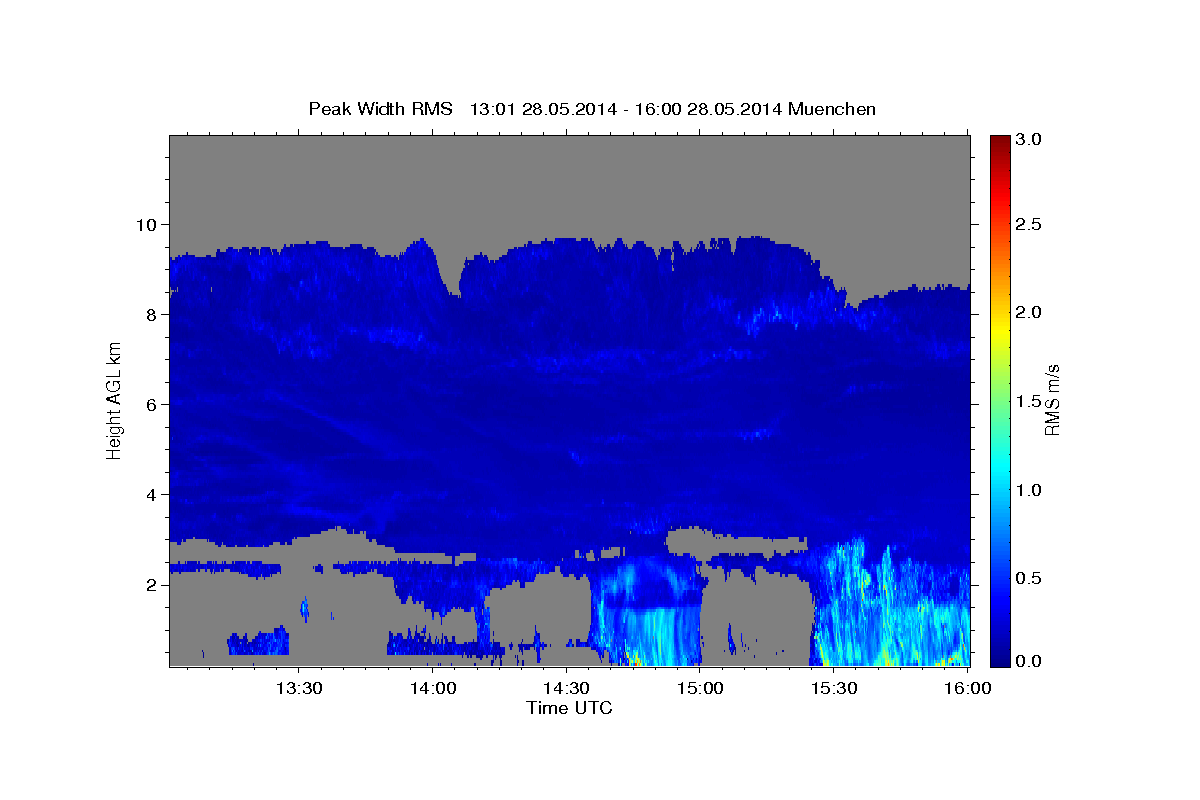The height and width of the screenshot is (800, 1200).
Task: Click the 'Muenchen' location in the title
Action: point(832,109)
